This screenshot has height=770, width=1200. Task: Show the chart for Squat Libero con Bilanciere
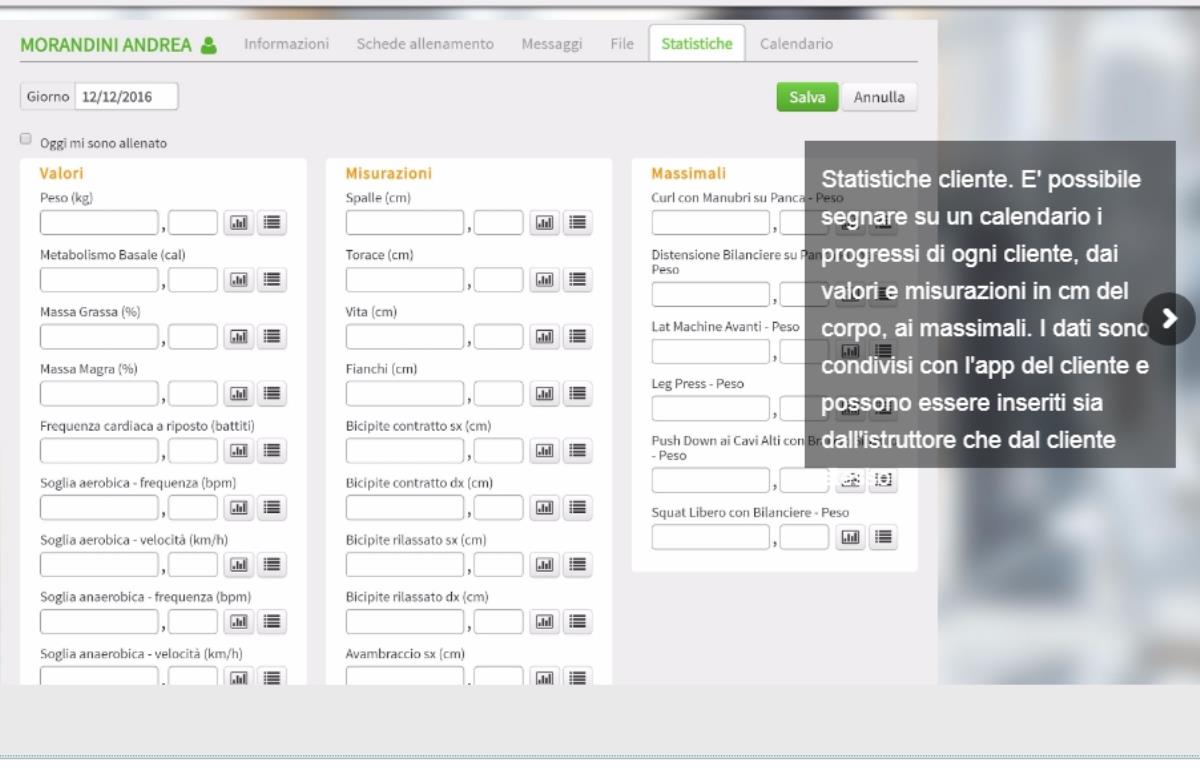850,537
